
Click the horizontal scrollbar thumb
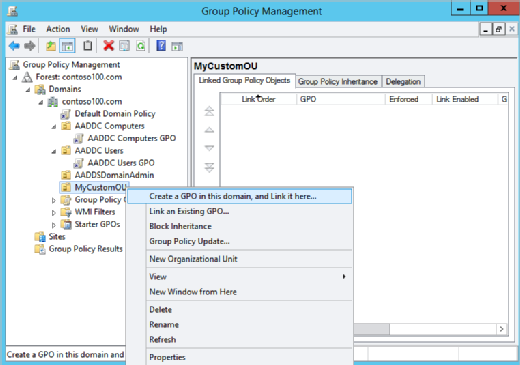371,329
